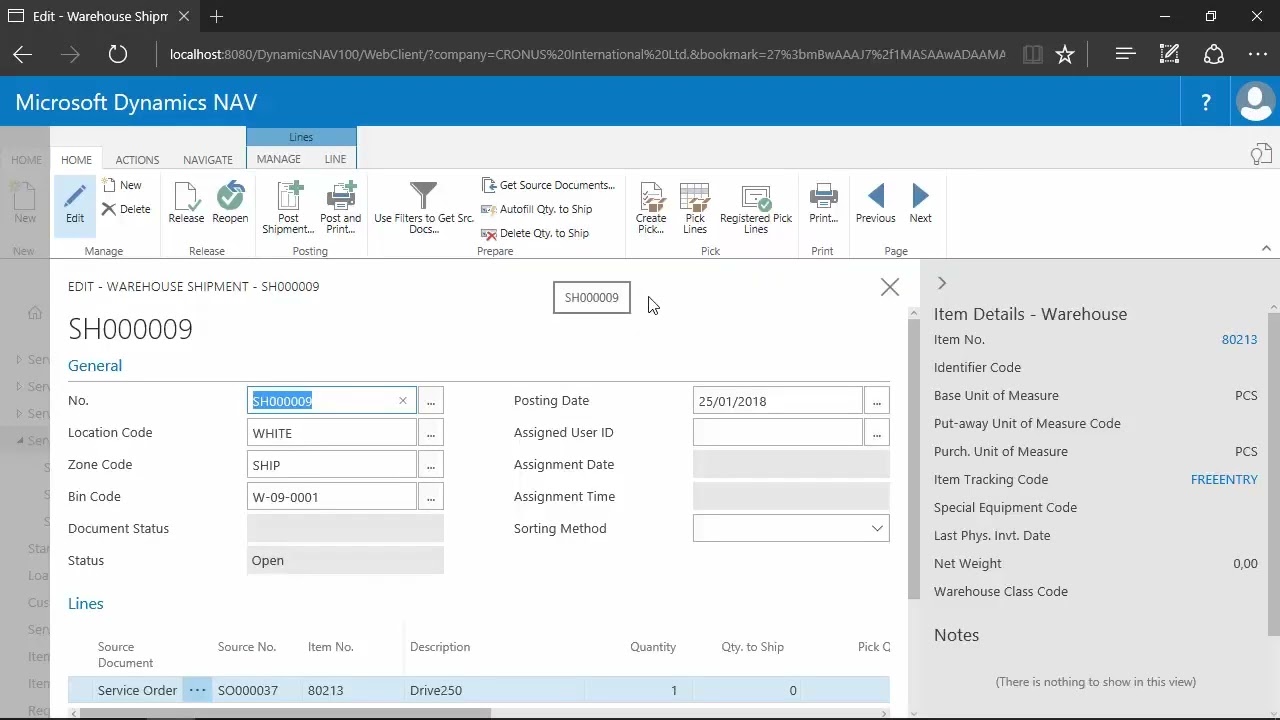Viewport: 1280px width, 720px height.
Task: Add page to favorites star
Action: point(1065,54)
